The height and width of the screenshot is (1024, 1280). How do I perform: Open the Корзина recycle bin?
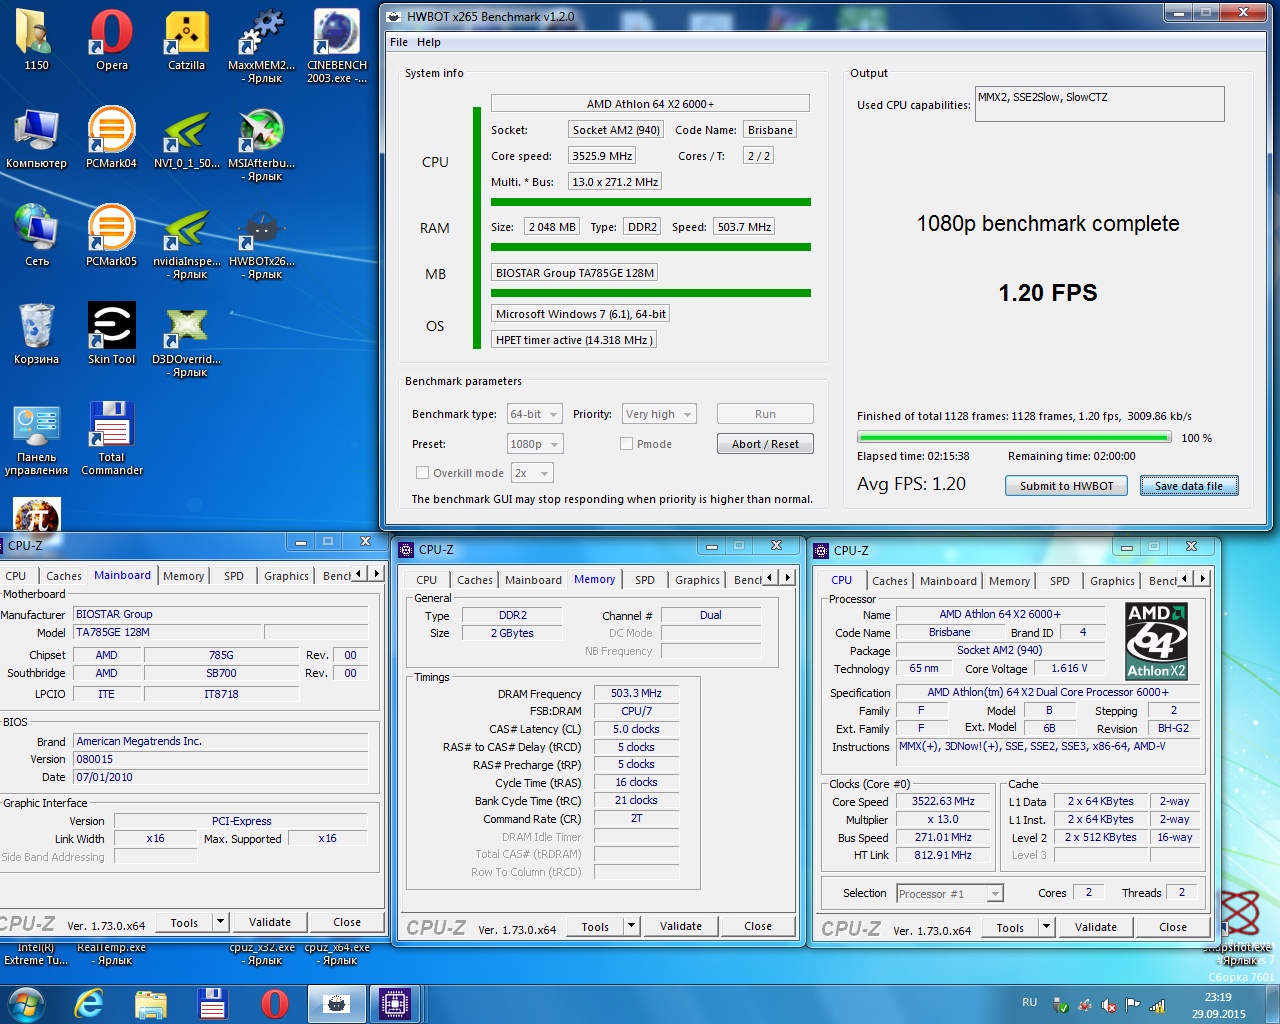pyautogui.click(x=36, y=334)
